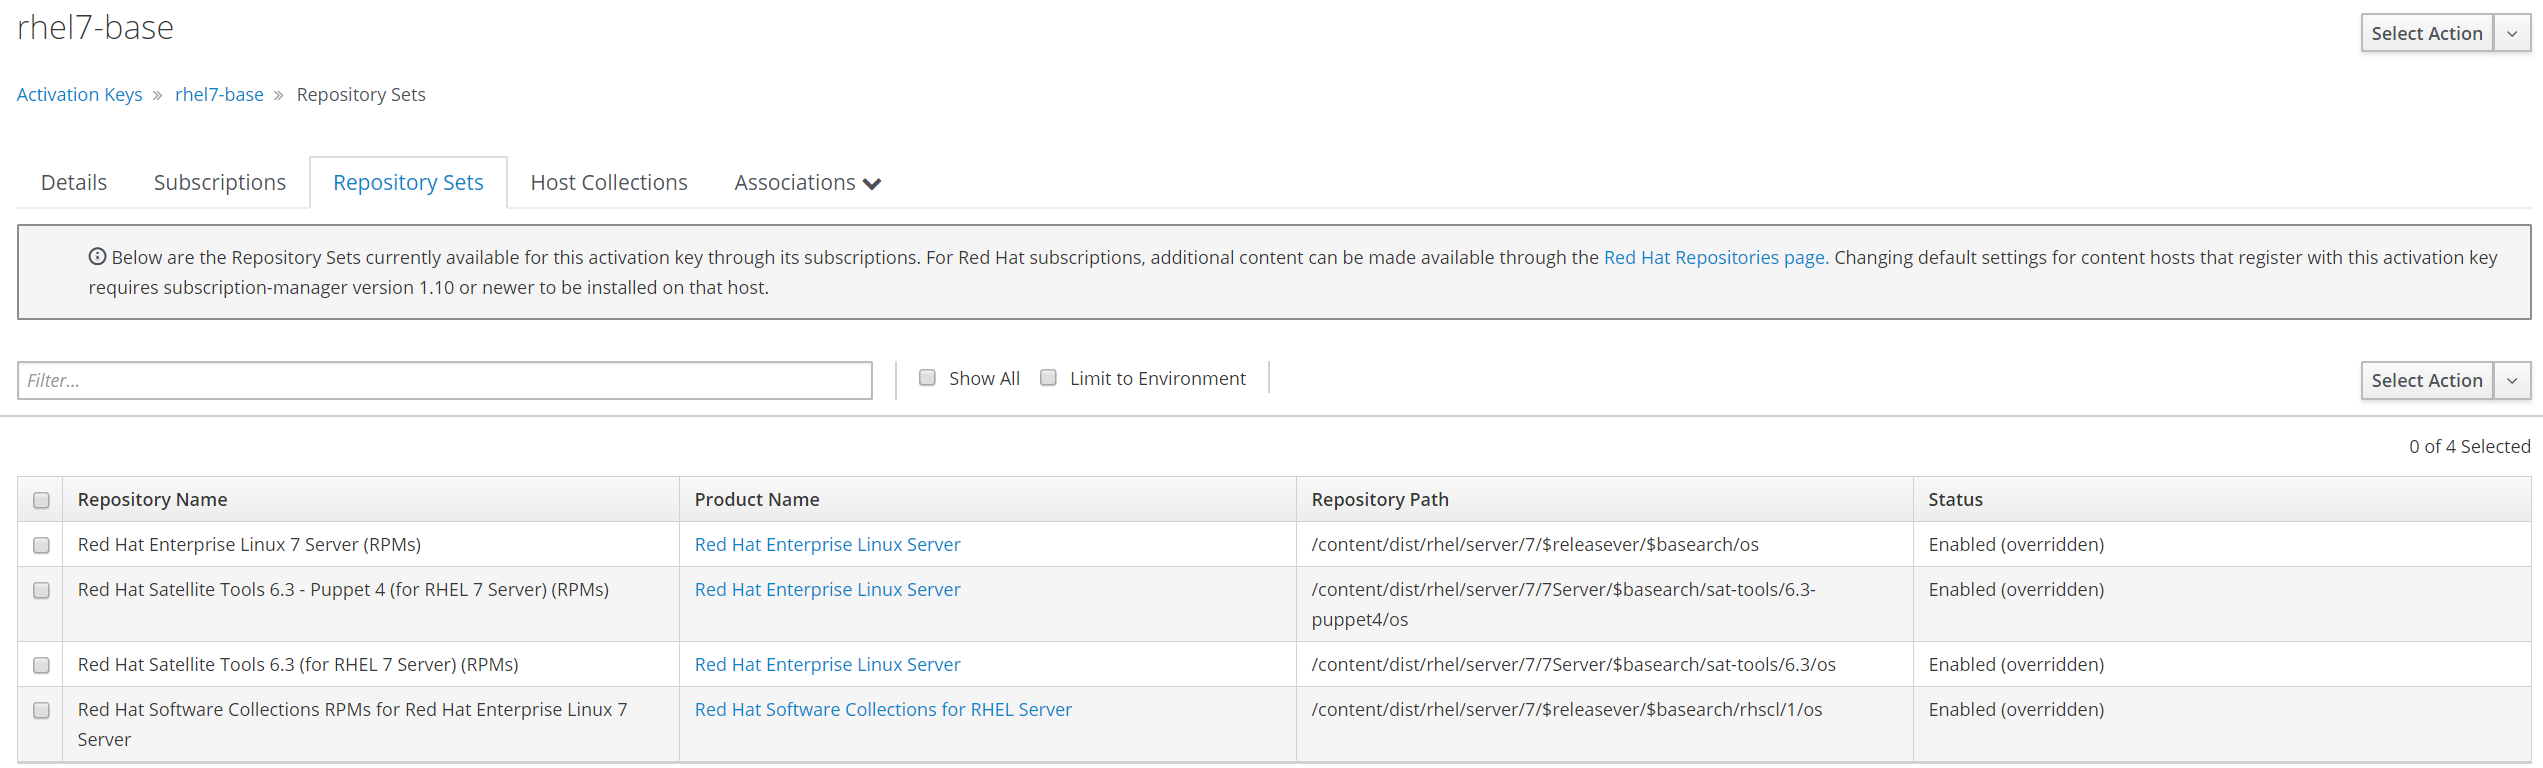Viewport: 2543px width, 768px height.
Task: Enable Limit to Environment checkbox
Action: pos(1048,377)
